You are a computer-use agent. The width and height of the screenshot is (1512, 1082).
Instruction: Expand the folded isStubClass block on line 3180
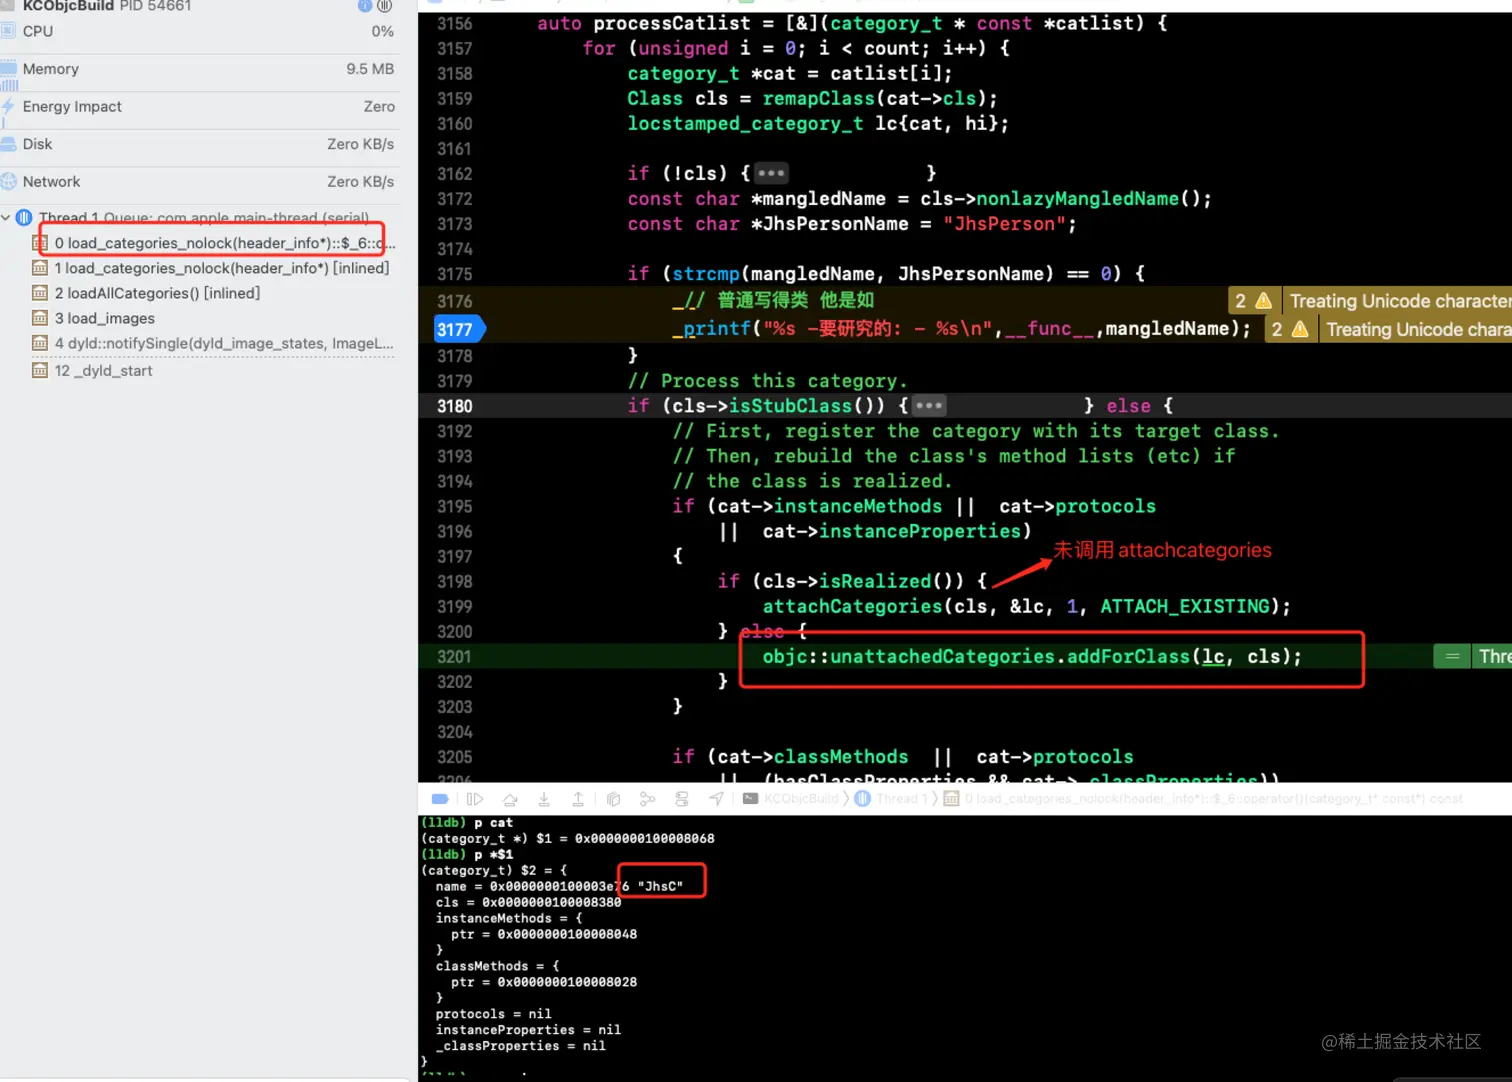[x=929, y=405]
